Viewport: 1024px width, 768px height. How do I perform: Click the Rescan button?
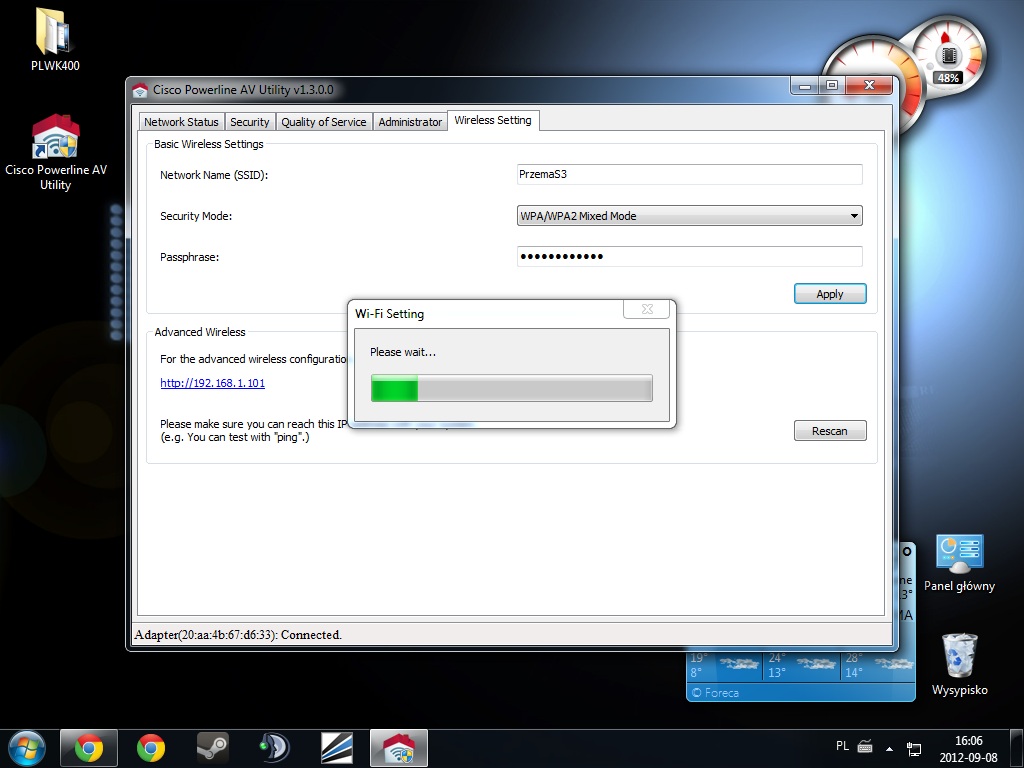click(830, 431)
